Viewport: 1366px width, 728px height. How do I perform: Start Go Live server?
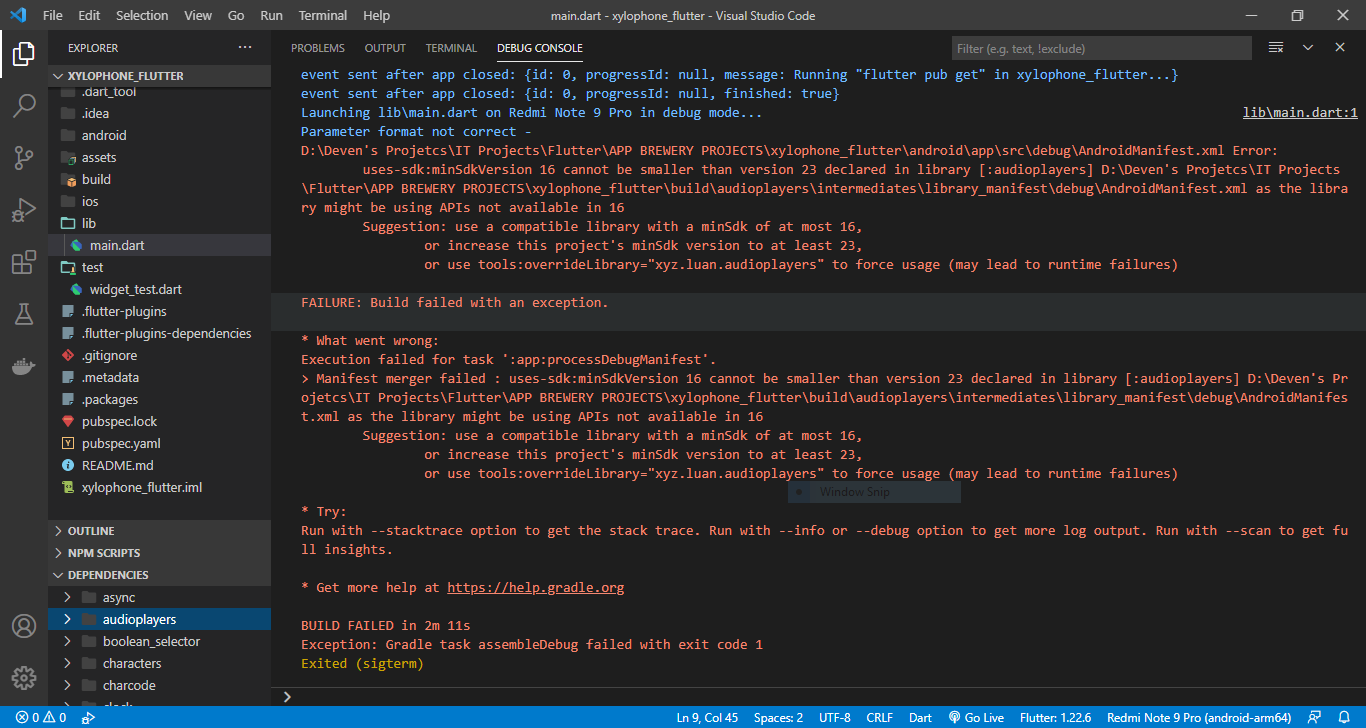976,718
